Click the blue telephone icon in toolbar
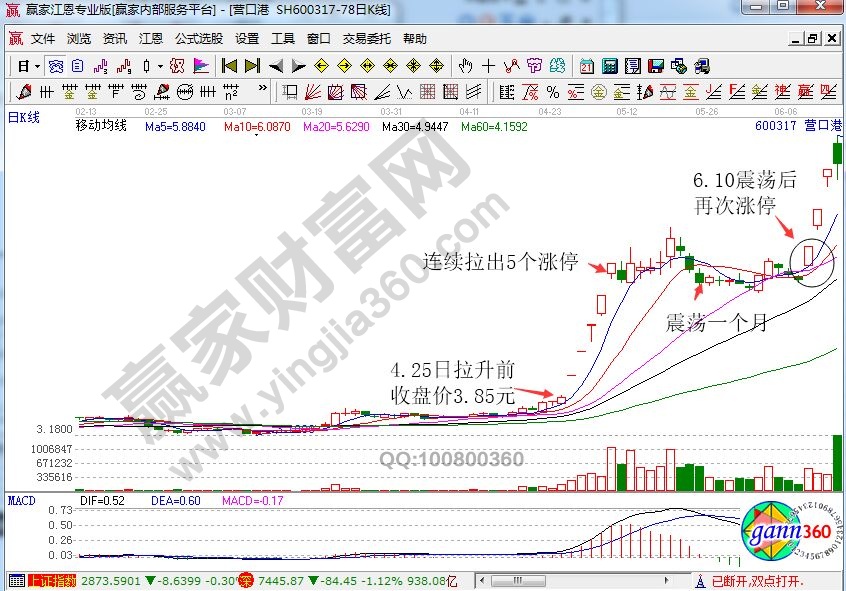The image size is (846, 591). pos(703,66)
